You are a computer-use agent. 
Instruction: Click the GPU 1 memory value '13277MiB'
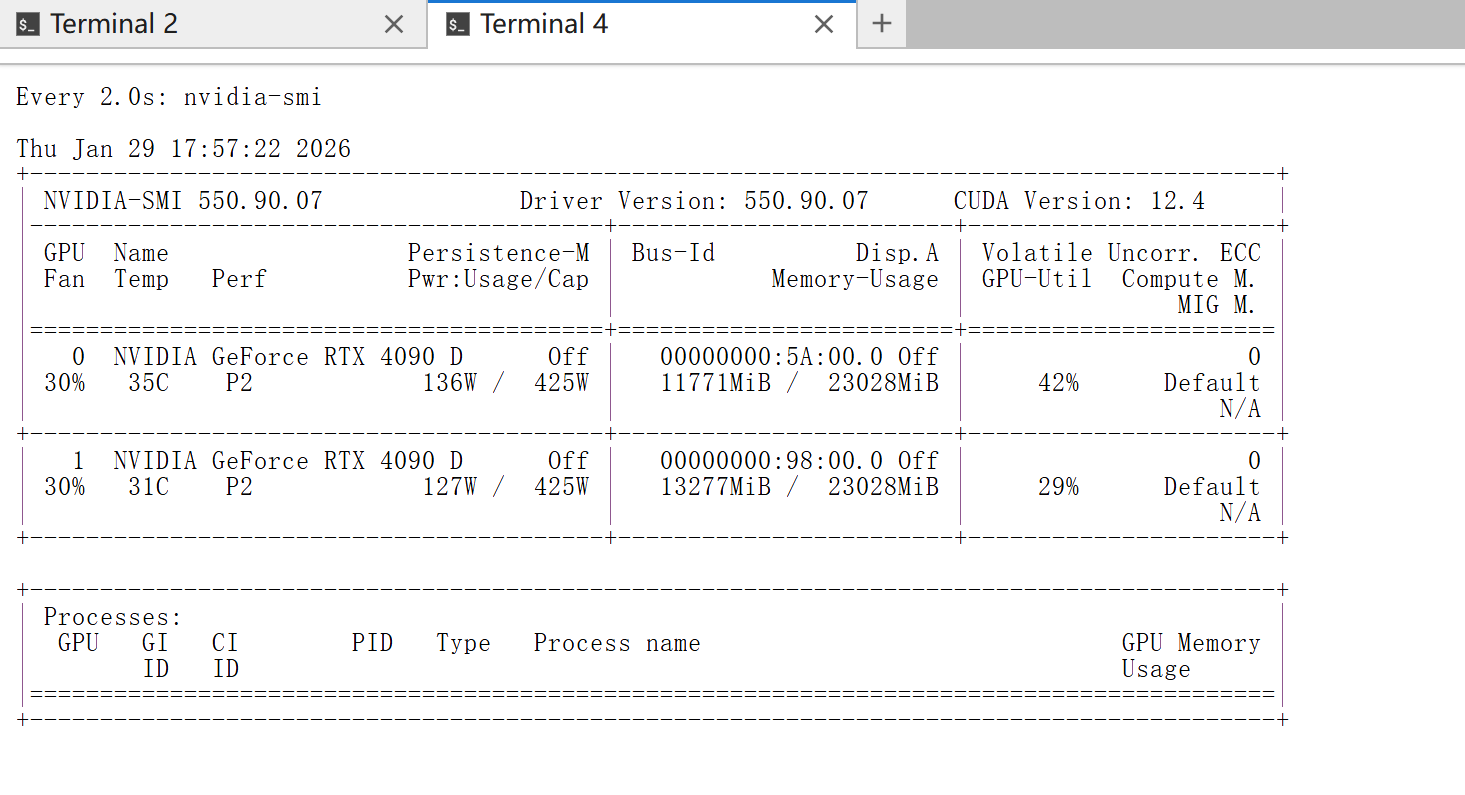pyautogui.click(x=715, y=487)
